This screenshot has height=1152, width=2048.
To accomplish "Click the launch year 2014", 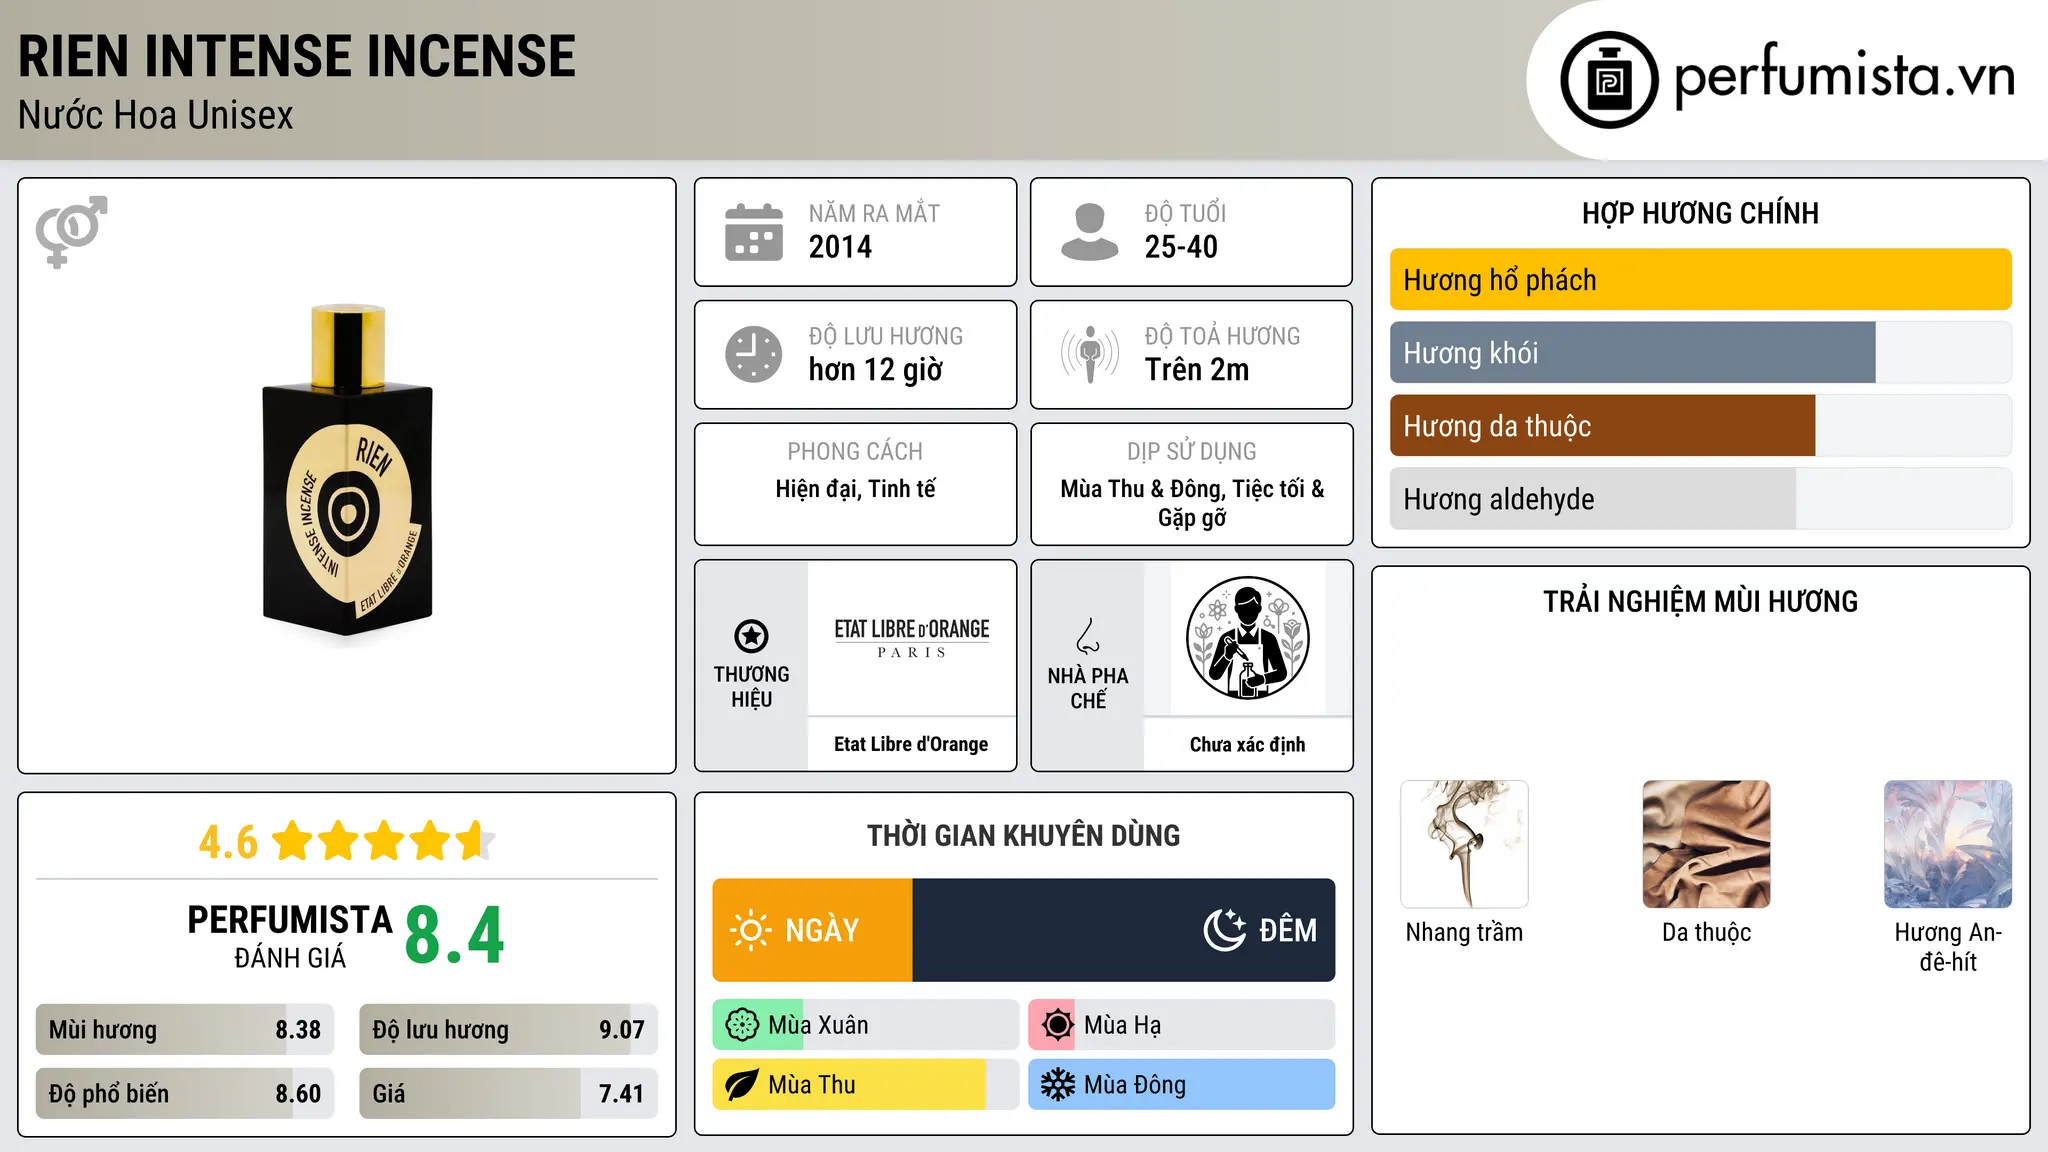I will coord(840,247).
